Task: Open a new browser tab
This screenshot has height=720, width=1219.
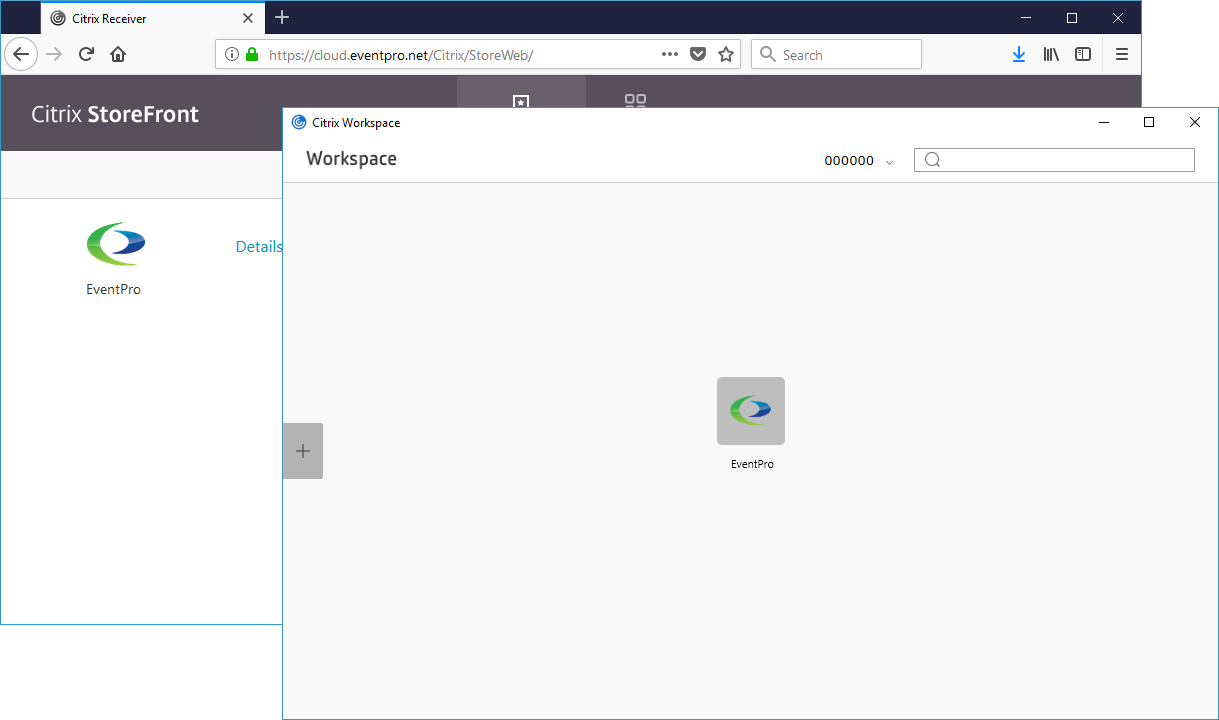Action: pyautogui.click(x=282, y=17)
